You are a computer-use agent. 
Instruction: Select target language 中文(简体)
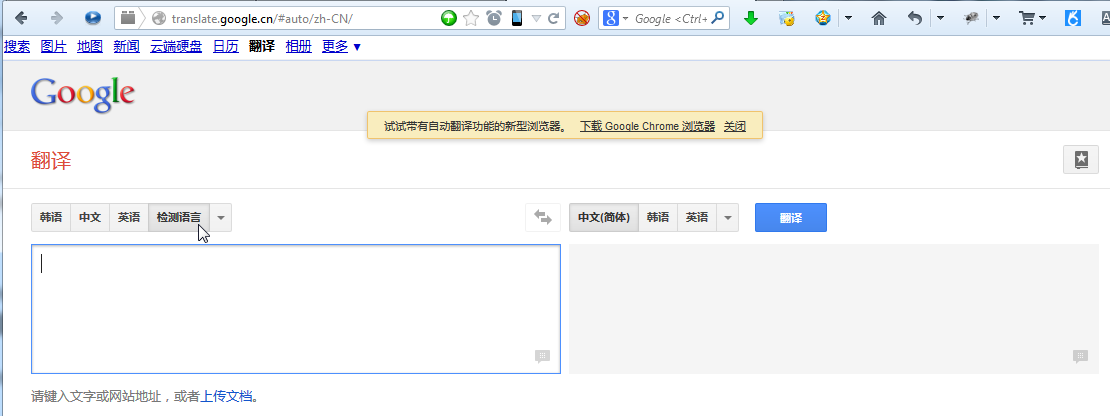coord(604,218)
